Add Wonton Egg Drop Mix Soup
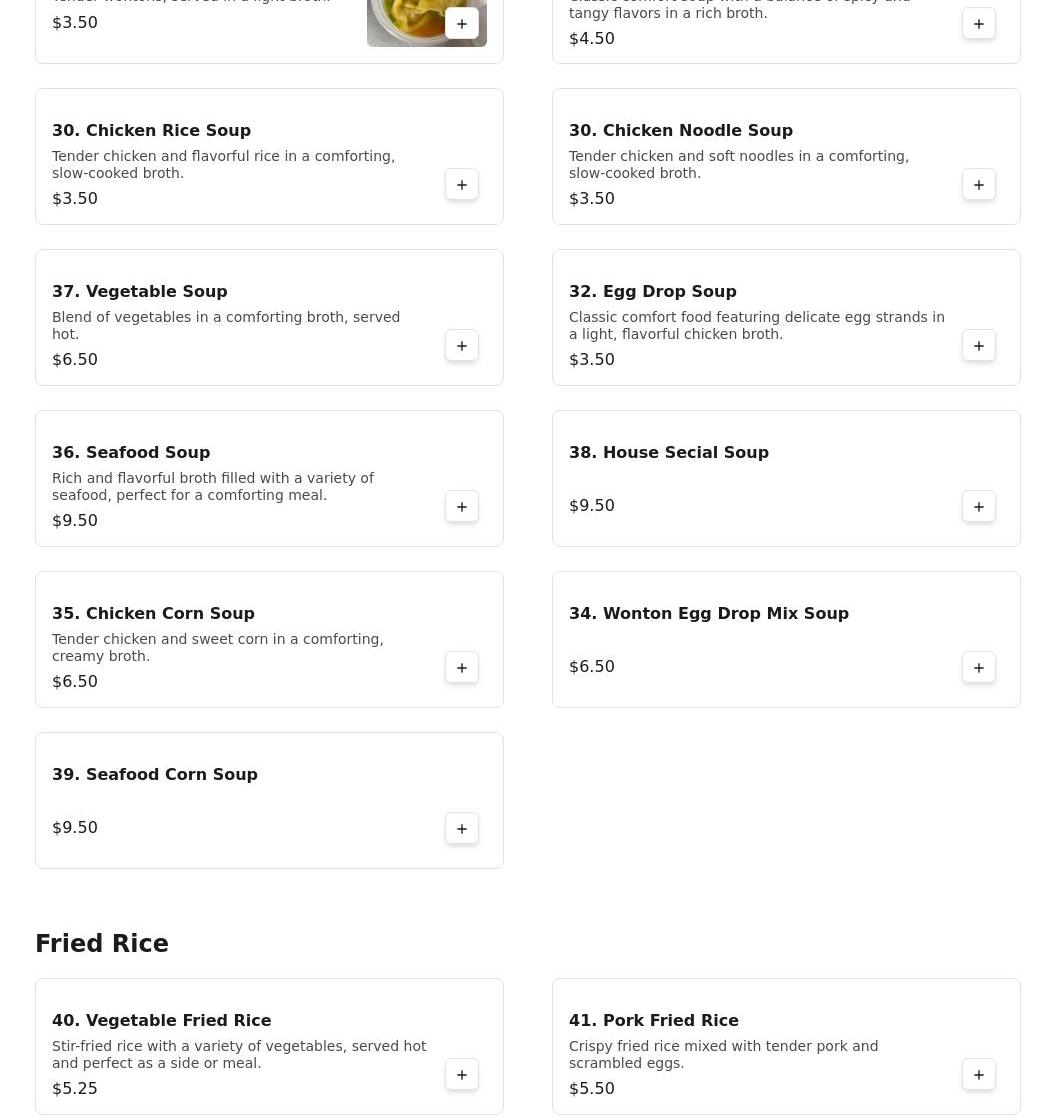 979,667
